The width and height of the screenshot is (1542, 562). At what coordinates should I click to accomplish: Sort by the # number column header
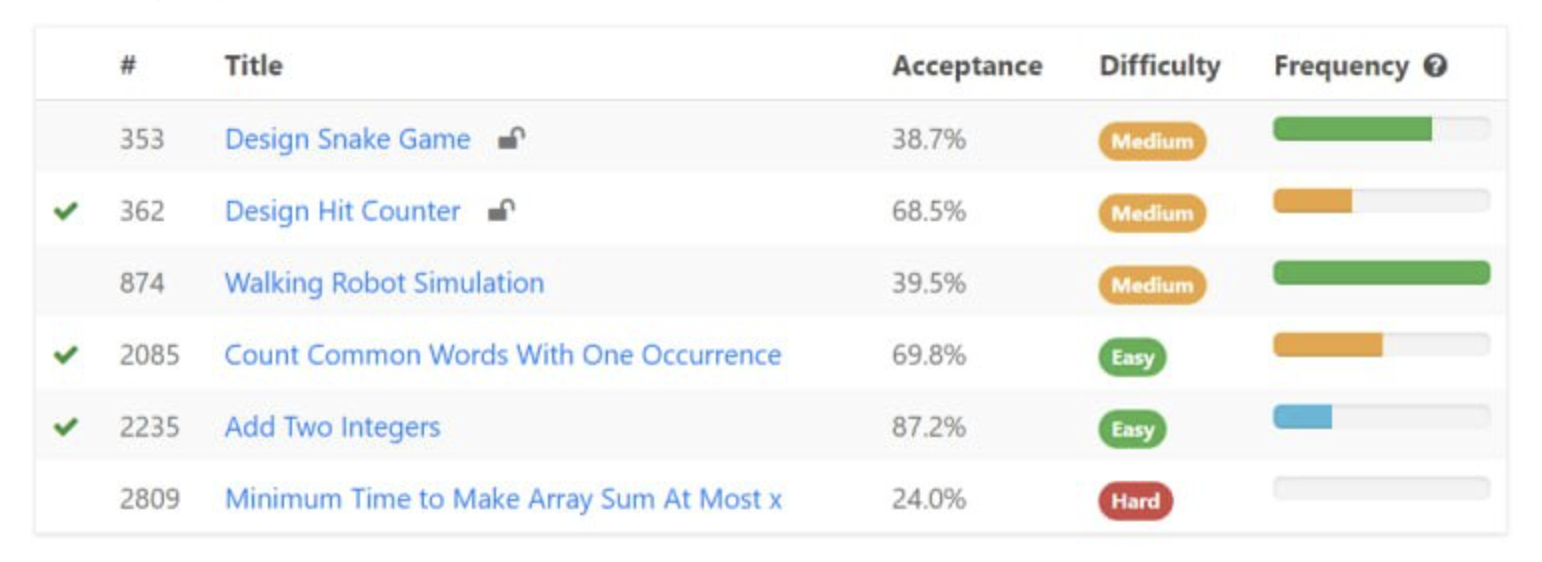(x=127, y=66)
